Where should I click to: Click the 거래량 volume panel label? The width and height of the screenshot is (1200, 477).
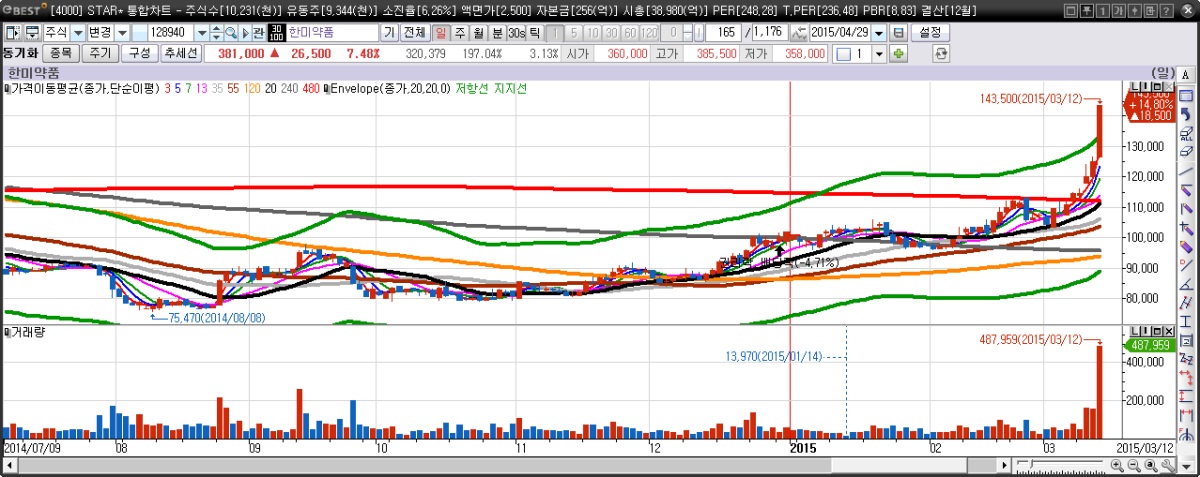[x=27, y=331]
